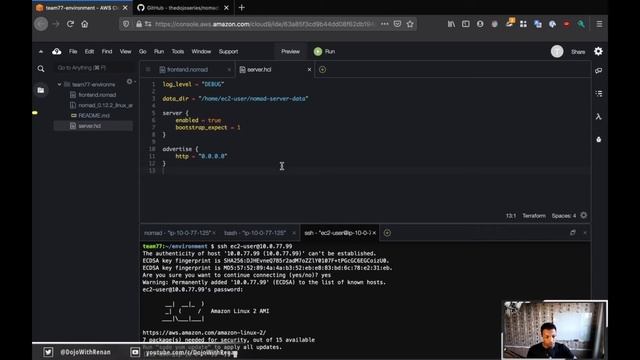Open the Tools menu
The image size is (640, 360).
point(178,51)
